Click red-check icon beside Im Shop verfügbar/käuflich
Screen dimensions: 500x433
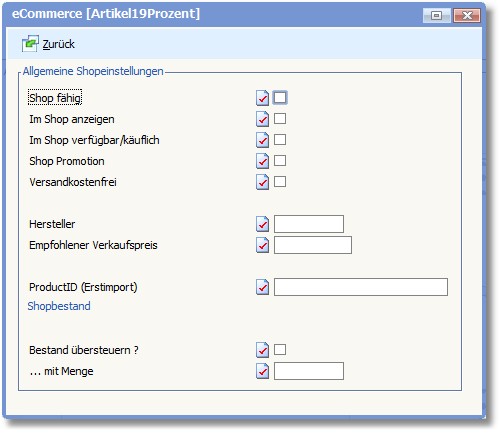point(262,140)
